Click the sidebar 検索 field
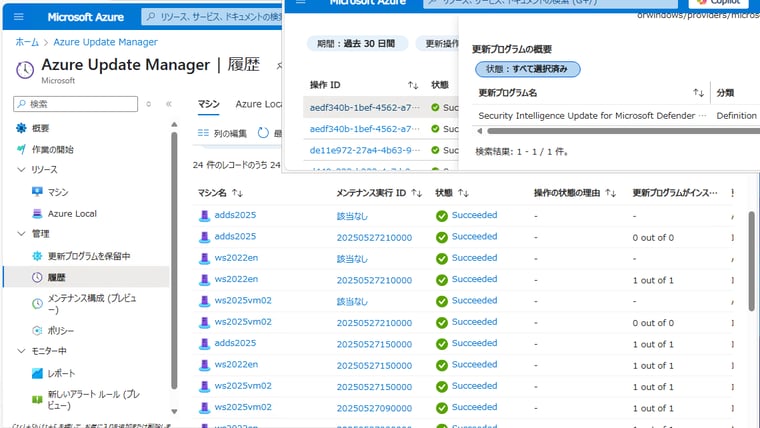Image resolution: width=760 pixels, height=428 pixels. [x=76, y=104]
